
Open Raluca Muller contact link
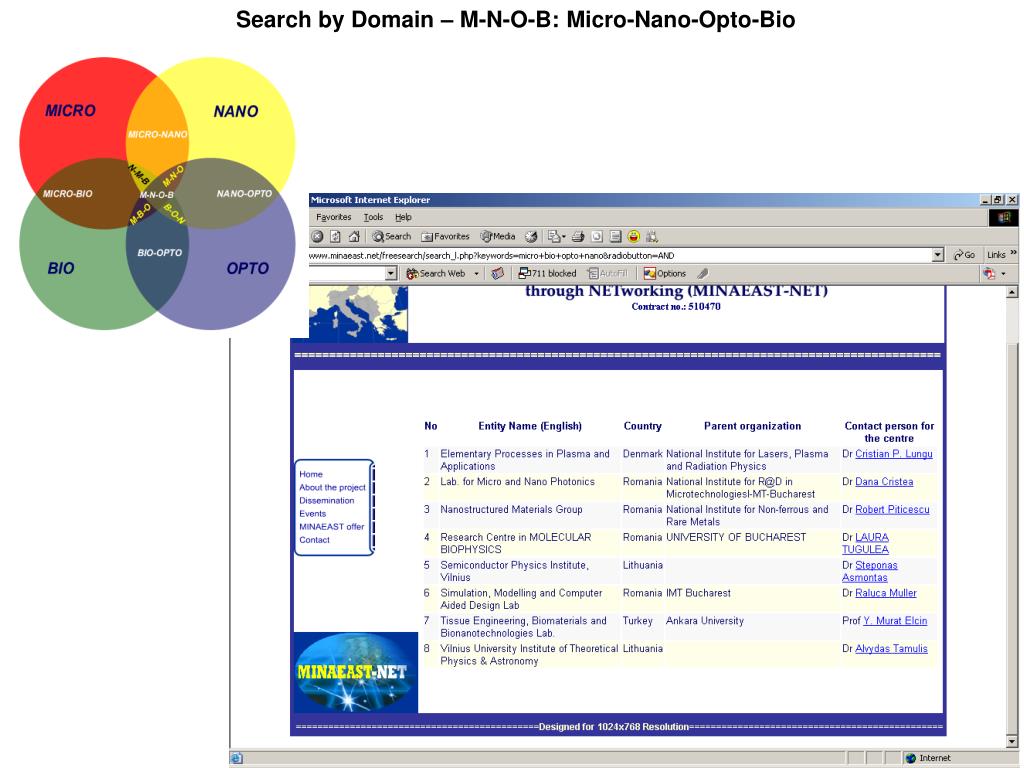click(886, 593)
